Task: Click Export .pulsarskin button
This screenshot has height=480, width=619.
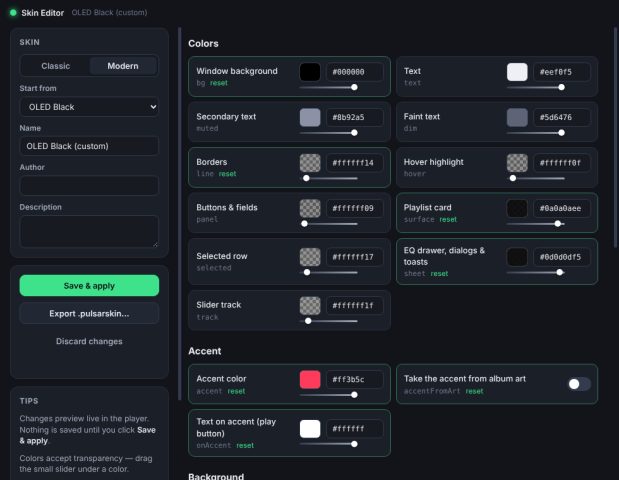Action: 89,313
